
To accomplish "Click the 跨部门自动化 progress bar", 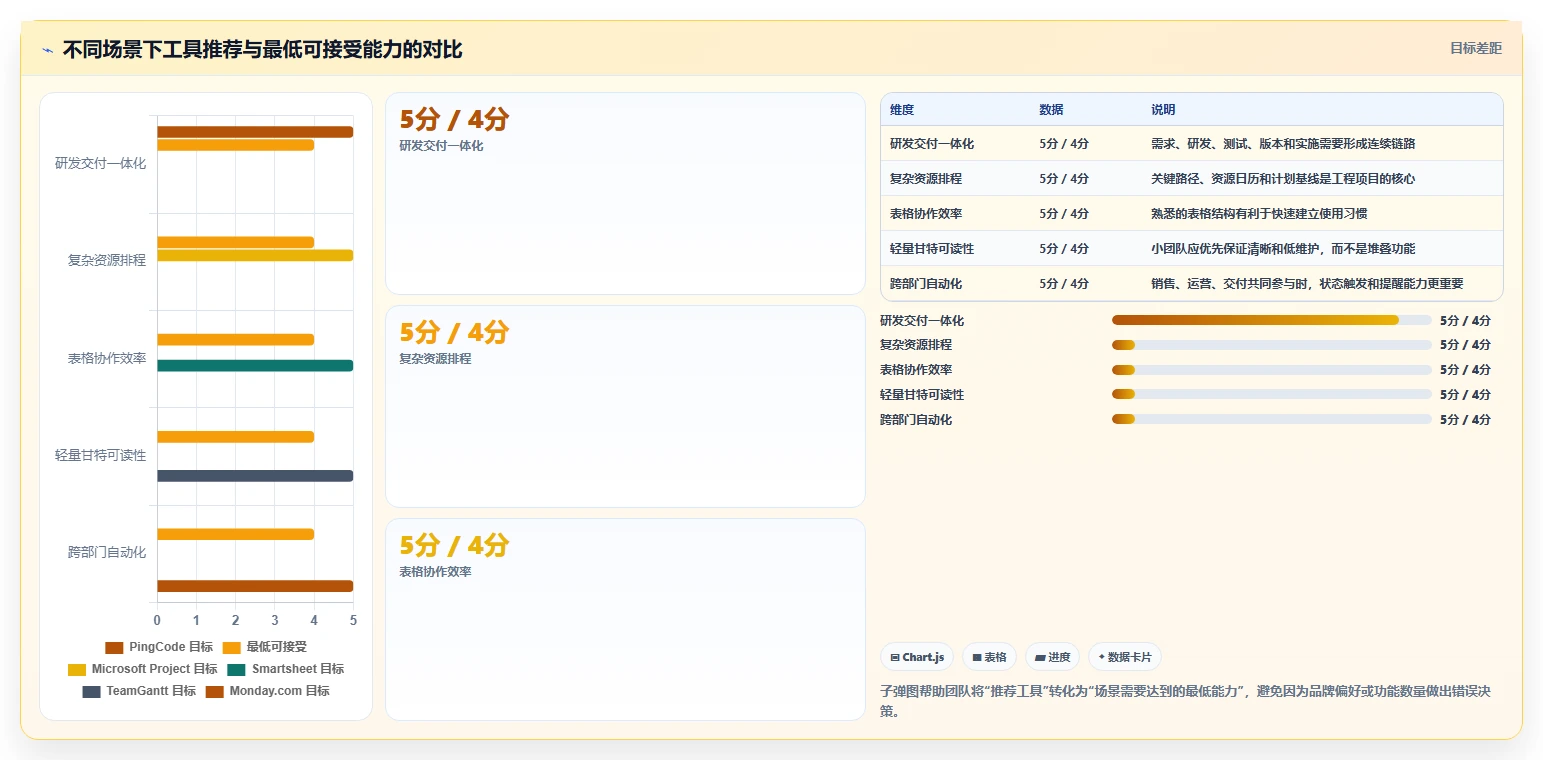I will pyautogui.click(x=1272, y=420).
